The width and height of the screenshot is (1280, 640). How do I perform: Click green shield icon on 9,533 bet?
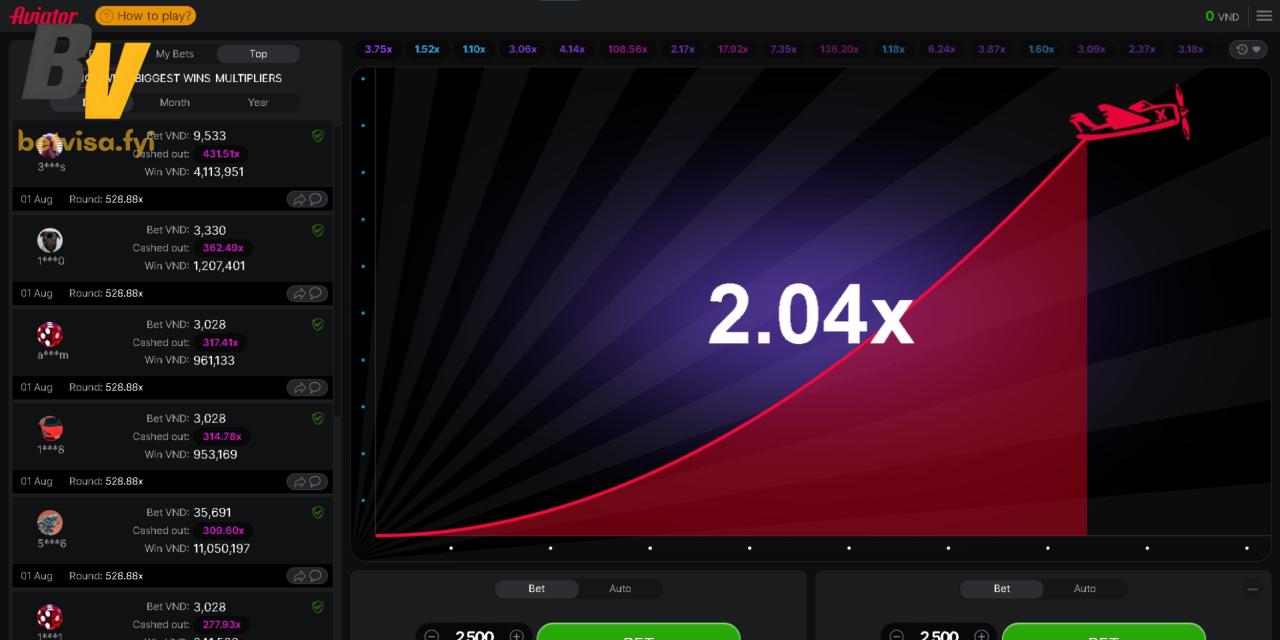tap(318, 136)
